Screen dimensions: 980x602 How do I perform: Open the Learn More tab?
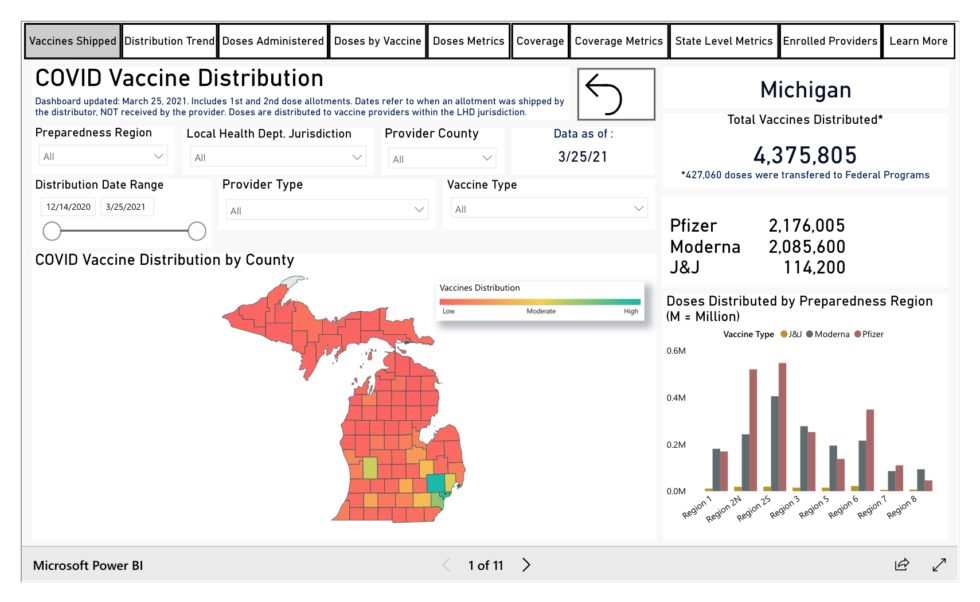pyautogui.click(x=921, y=41)
